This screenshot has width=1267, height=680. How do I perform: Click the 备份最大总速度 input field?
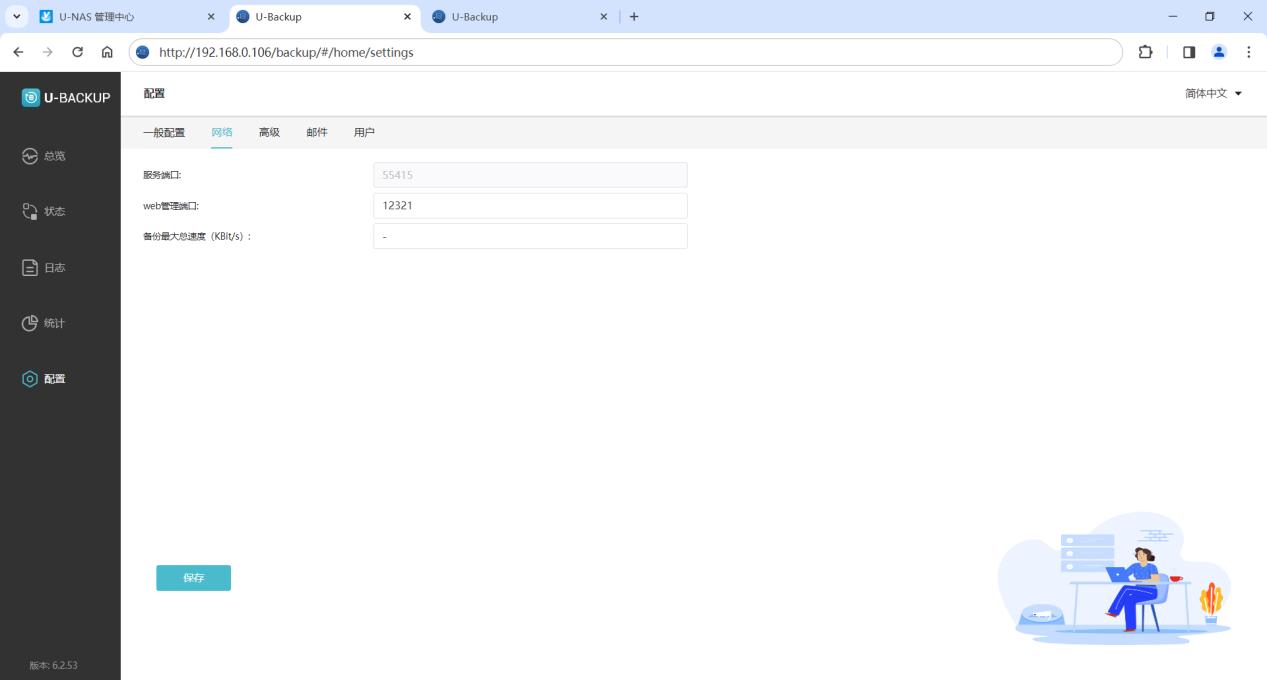pyautogui.click(x=530, y=236)
